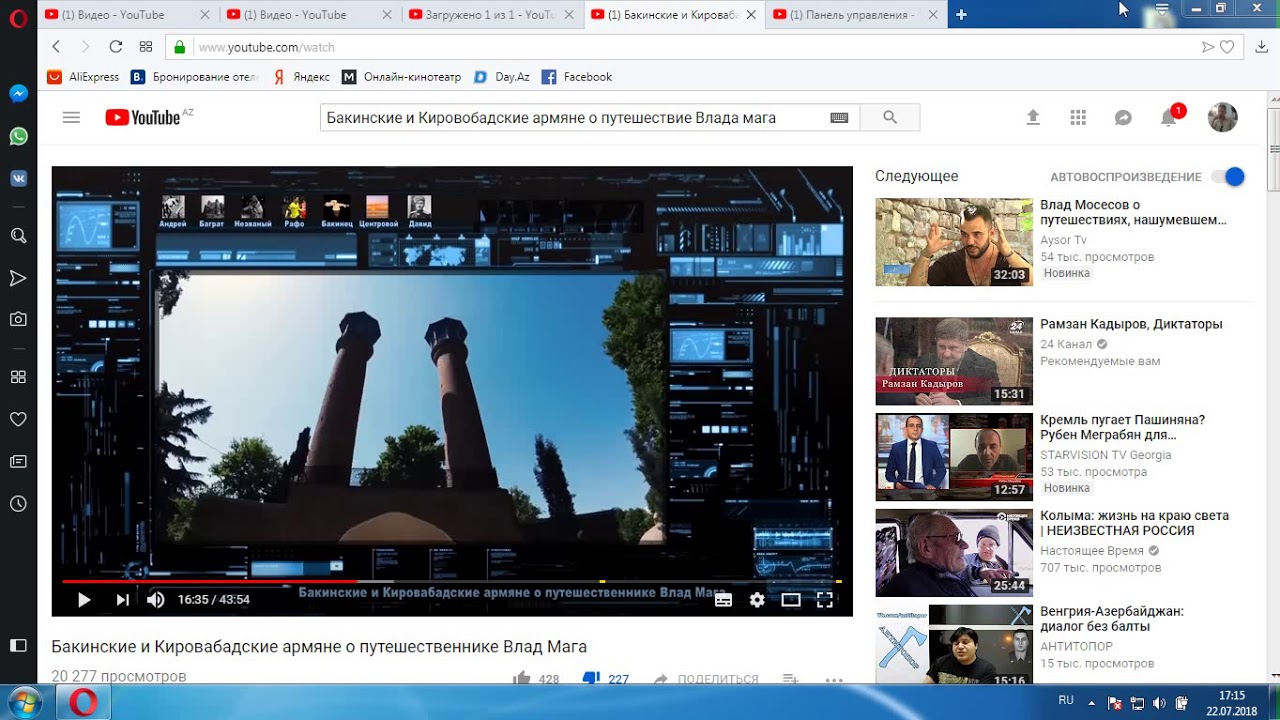Click the sidebar search icon
1280x720 pixels.
[x=18, y=236]
